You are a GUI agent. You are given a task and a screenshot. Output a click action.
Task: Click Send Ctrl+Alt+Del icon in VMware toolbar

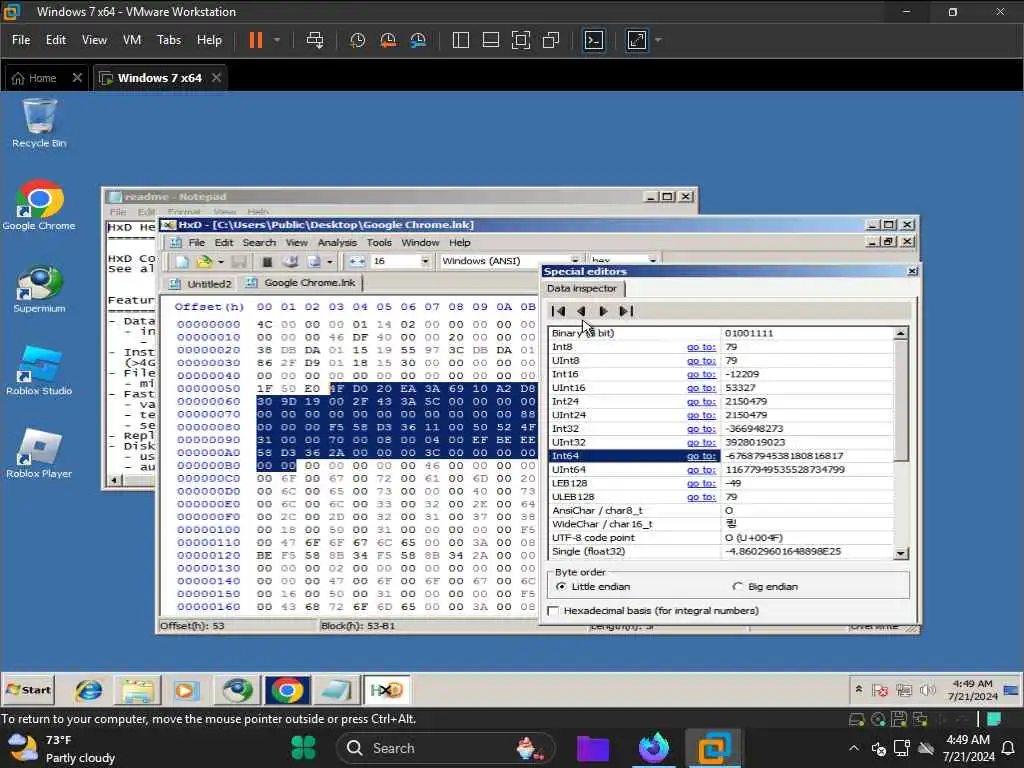315,40
